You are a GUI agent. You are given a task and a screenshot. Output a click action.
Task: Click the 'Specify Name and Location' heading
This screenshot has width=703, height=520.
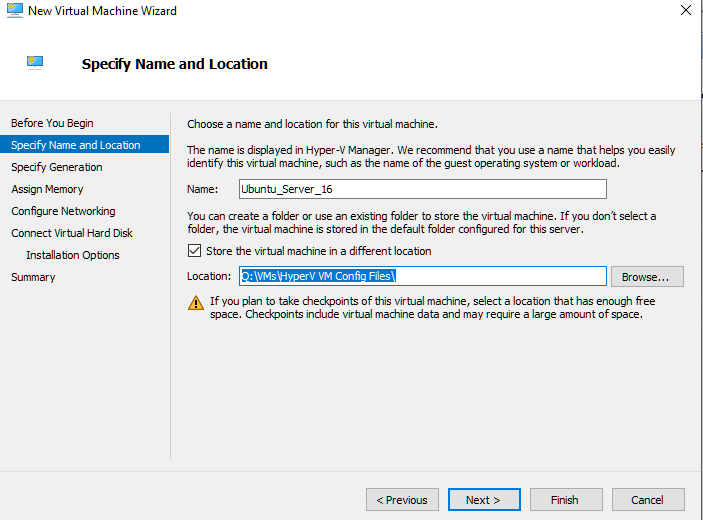pos(174,64)
